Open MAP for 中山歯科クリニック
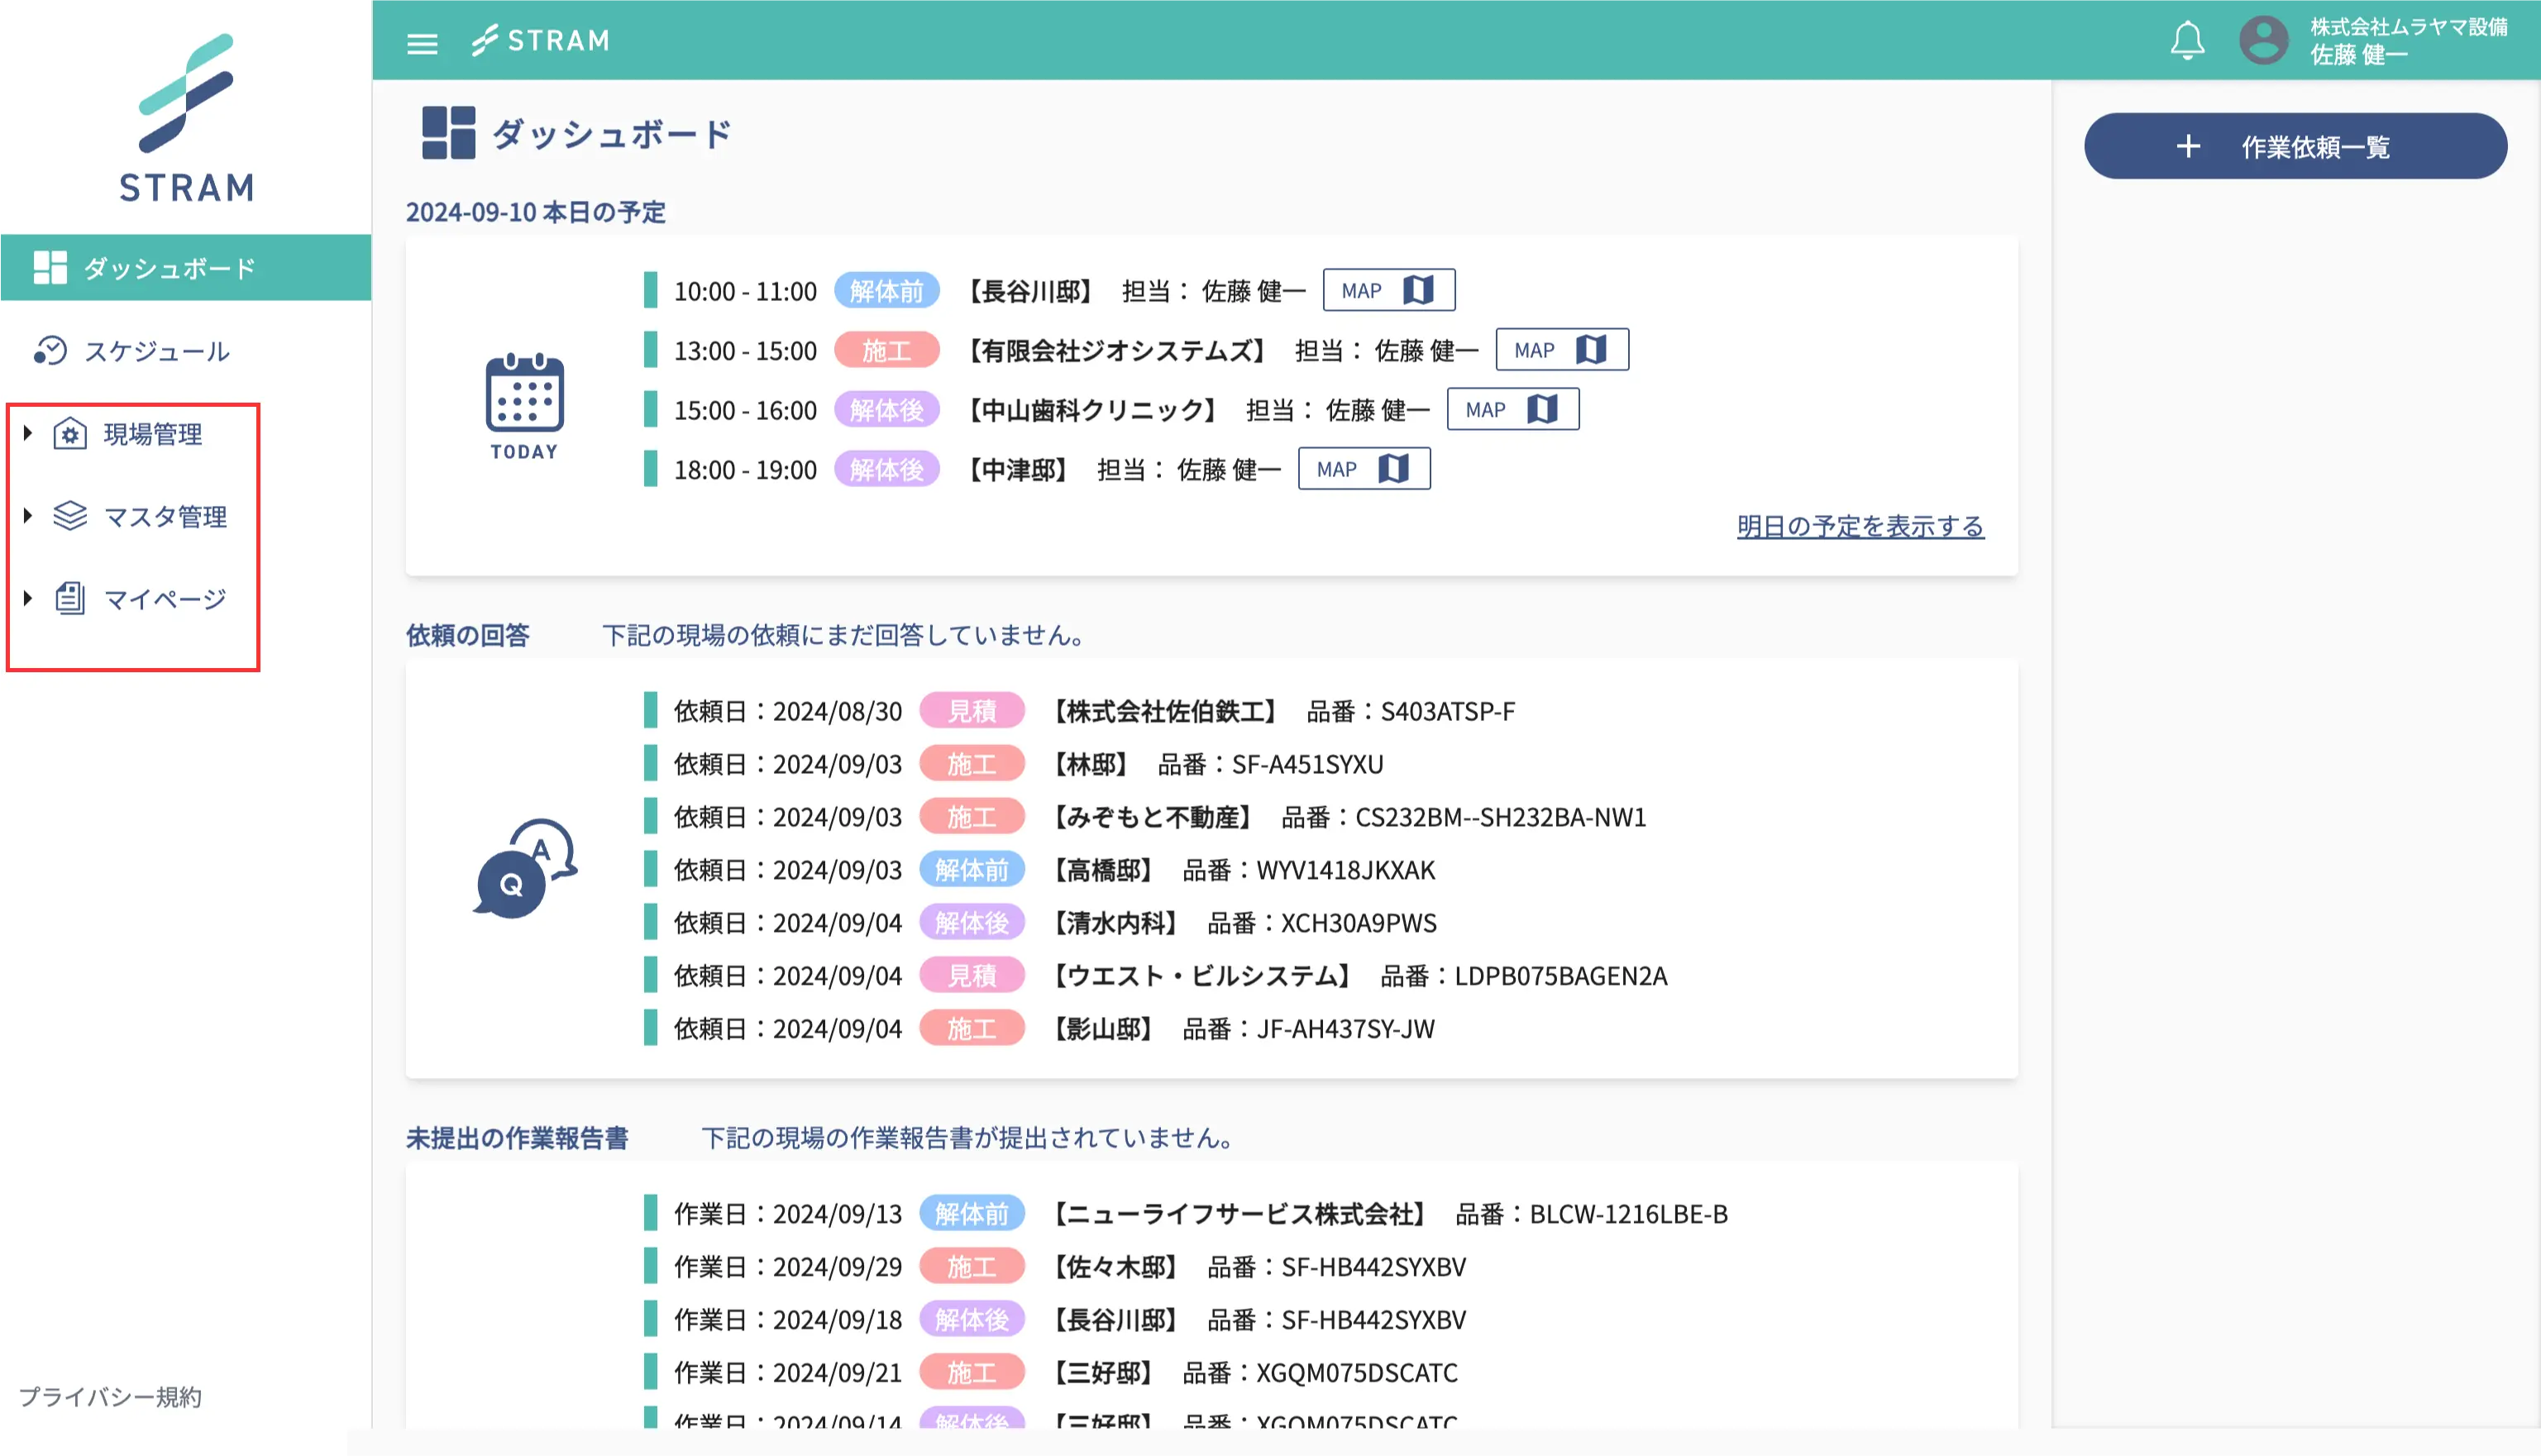This screenshot has height=1456, width=2541. 1512,409
